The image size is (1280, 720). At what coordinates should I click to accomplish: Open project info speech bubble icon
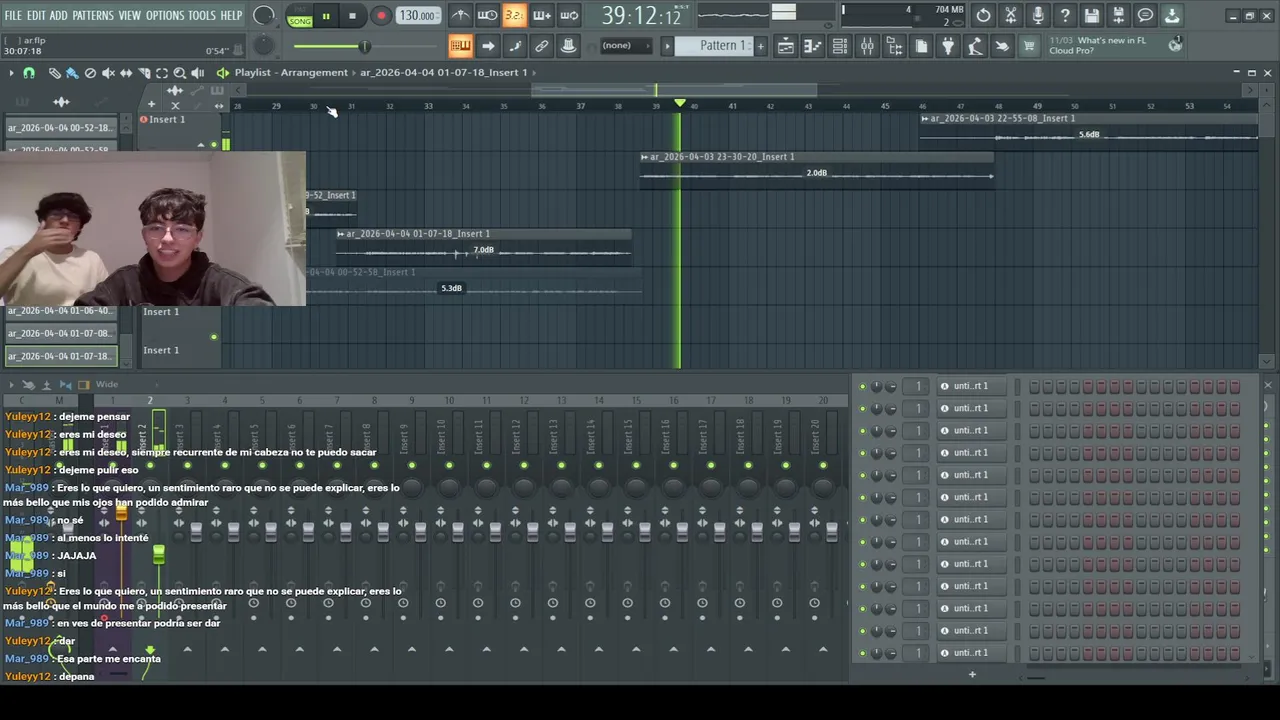pyautogui.click(x=1146, y=16)
